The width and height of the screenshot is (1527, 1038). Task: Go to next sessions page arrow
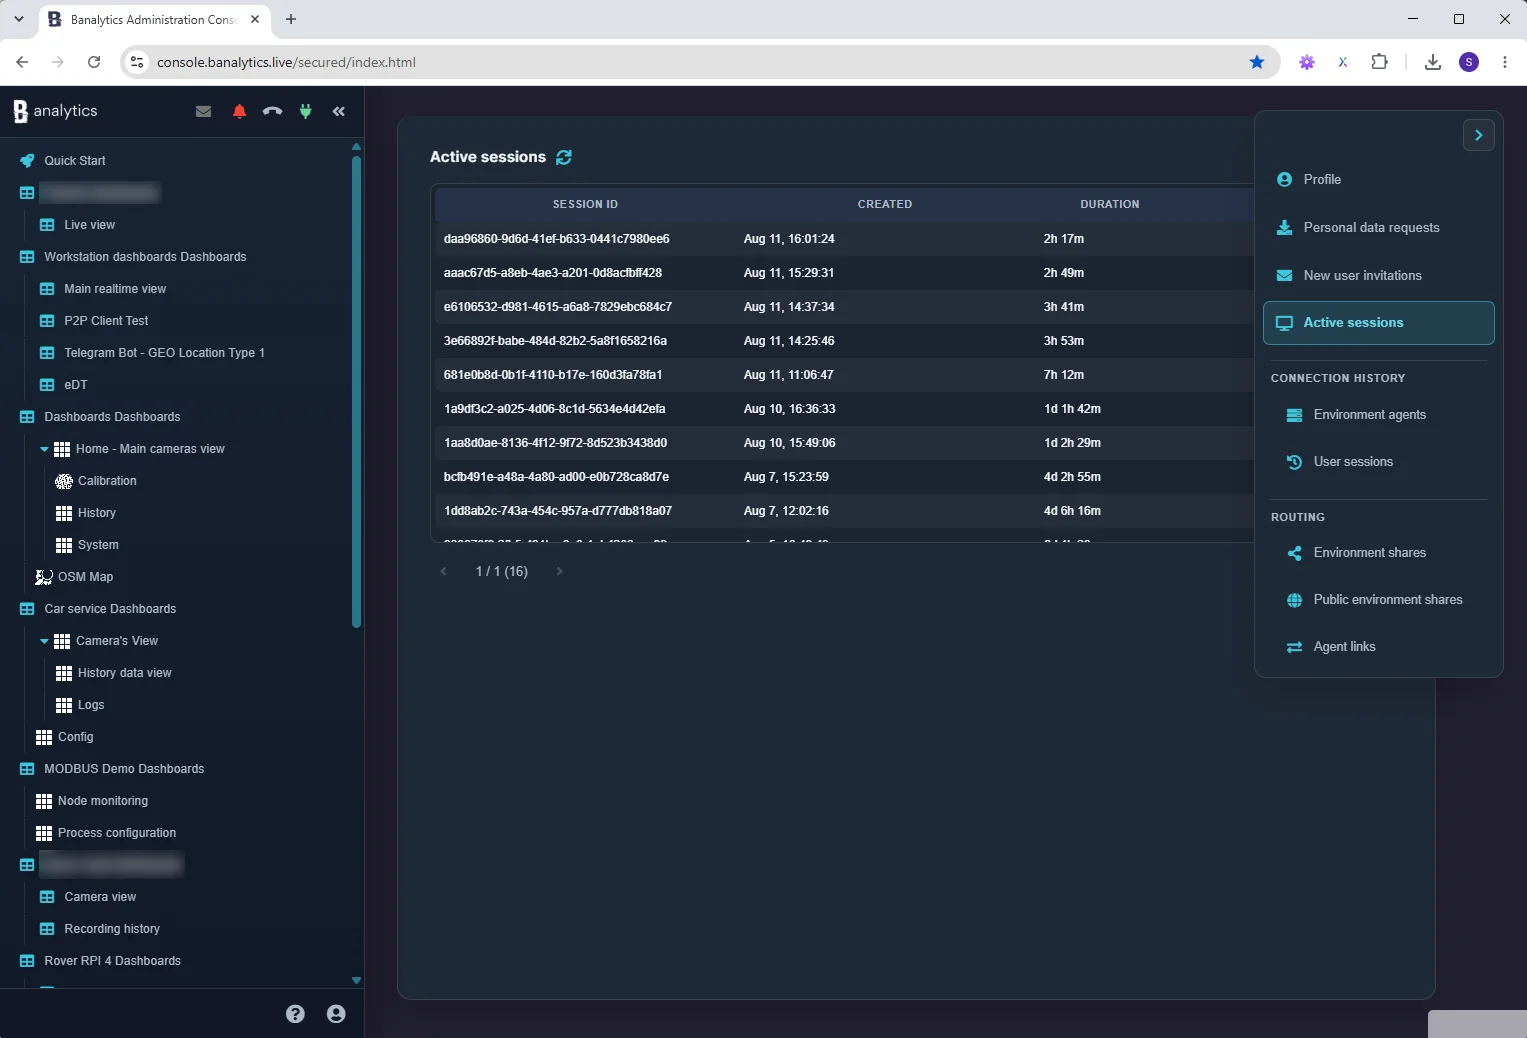tap(560, 571)
